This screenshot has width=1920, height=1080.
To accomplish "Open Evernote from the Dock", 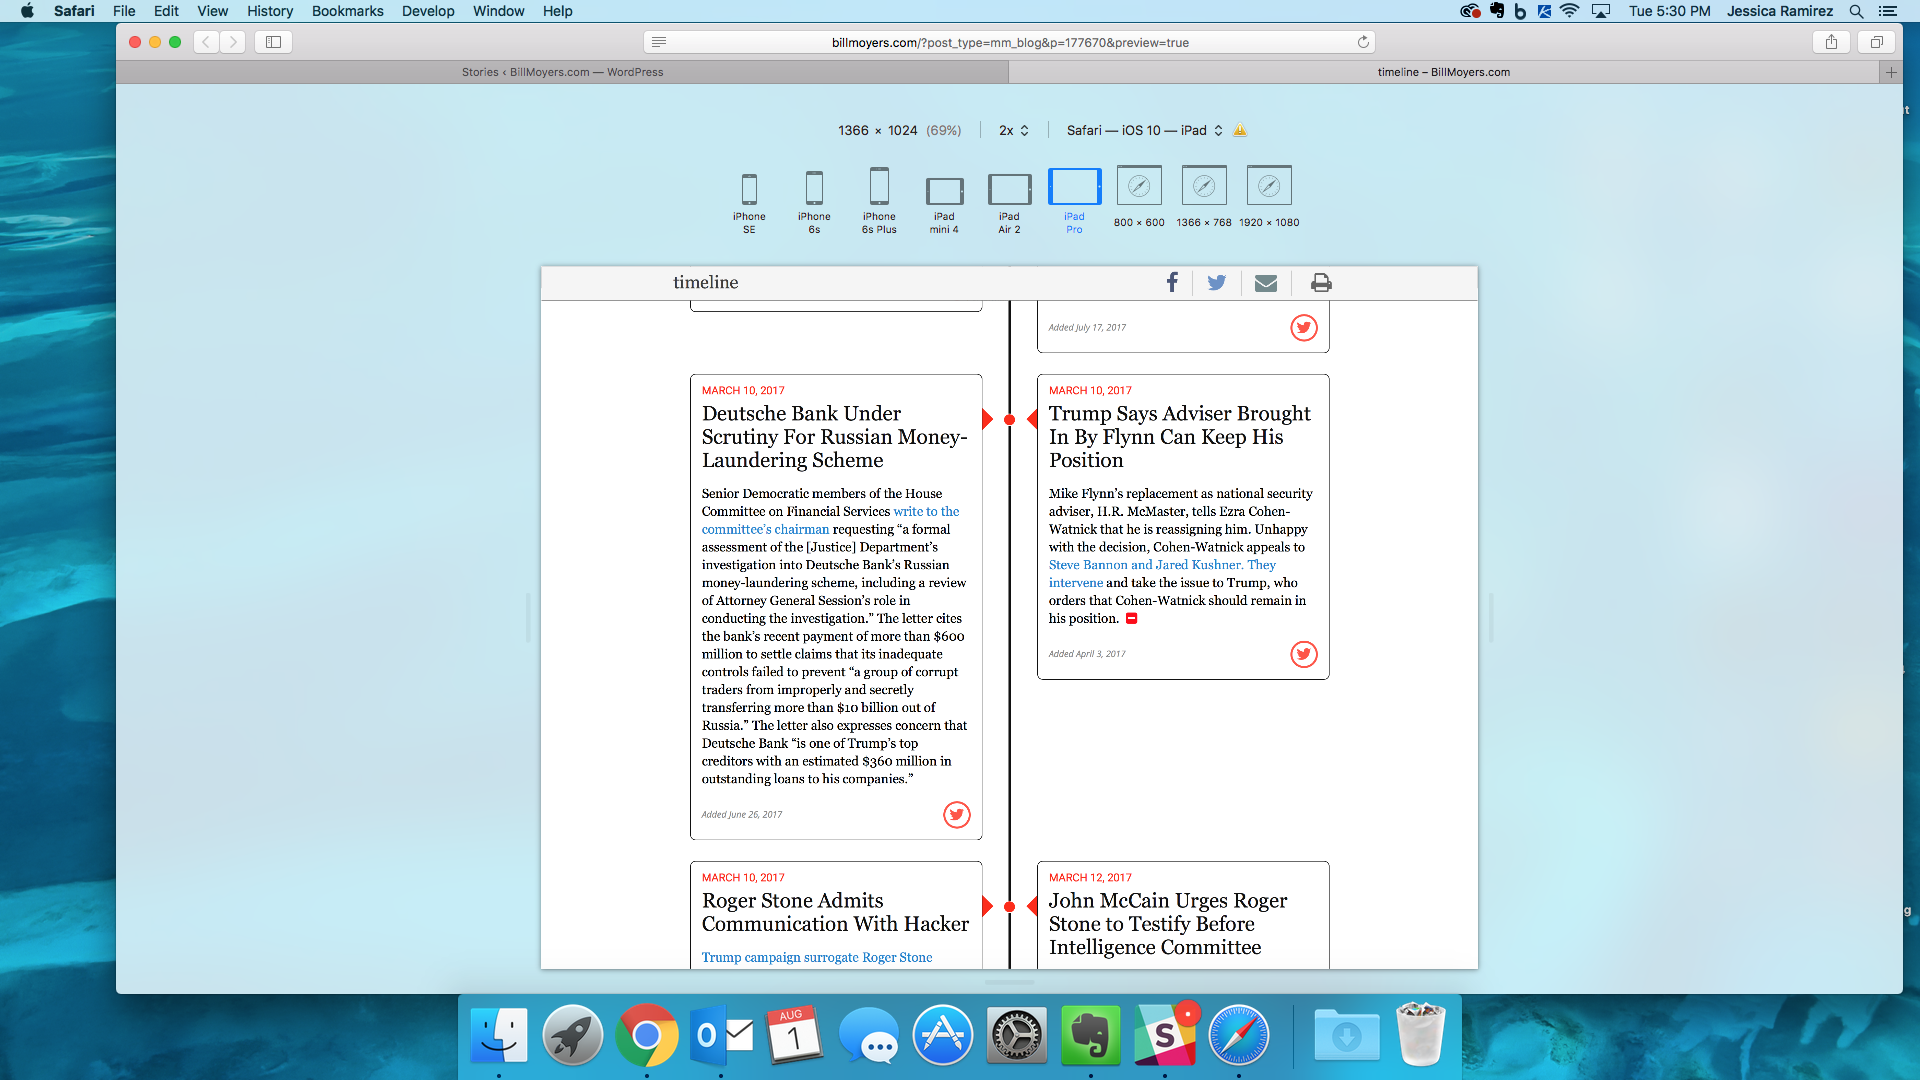I will (1090, 1035).
